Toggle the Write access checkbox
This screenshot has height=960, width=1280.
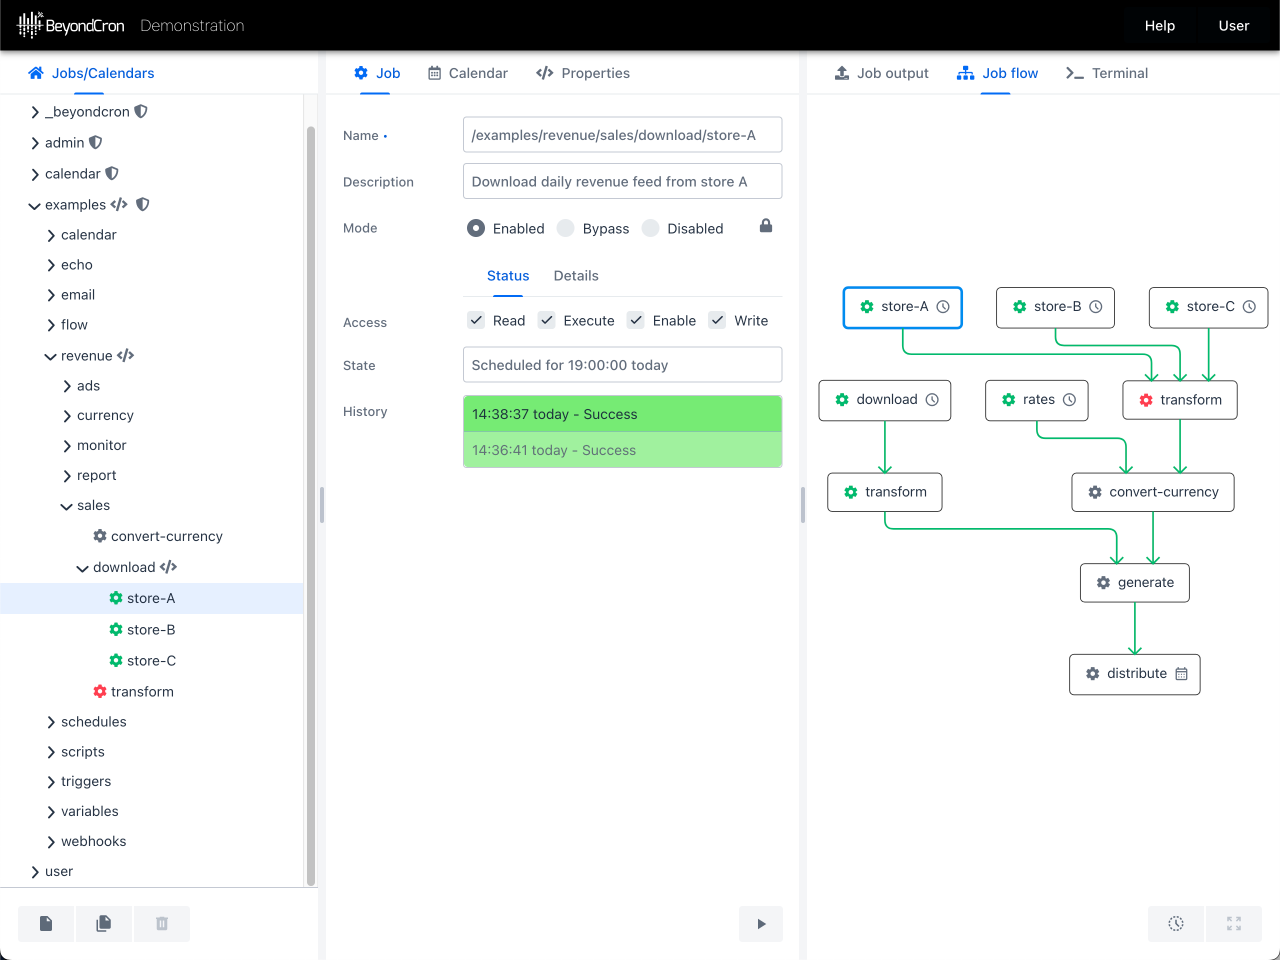[717, 321]
